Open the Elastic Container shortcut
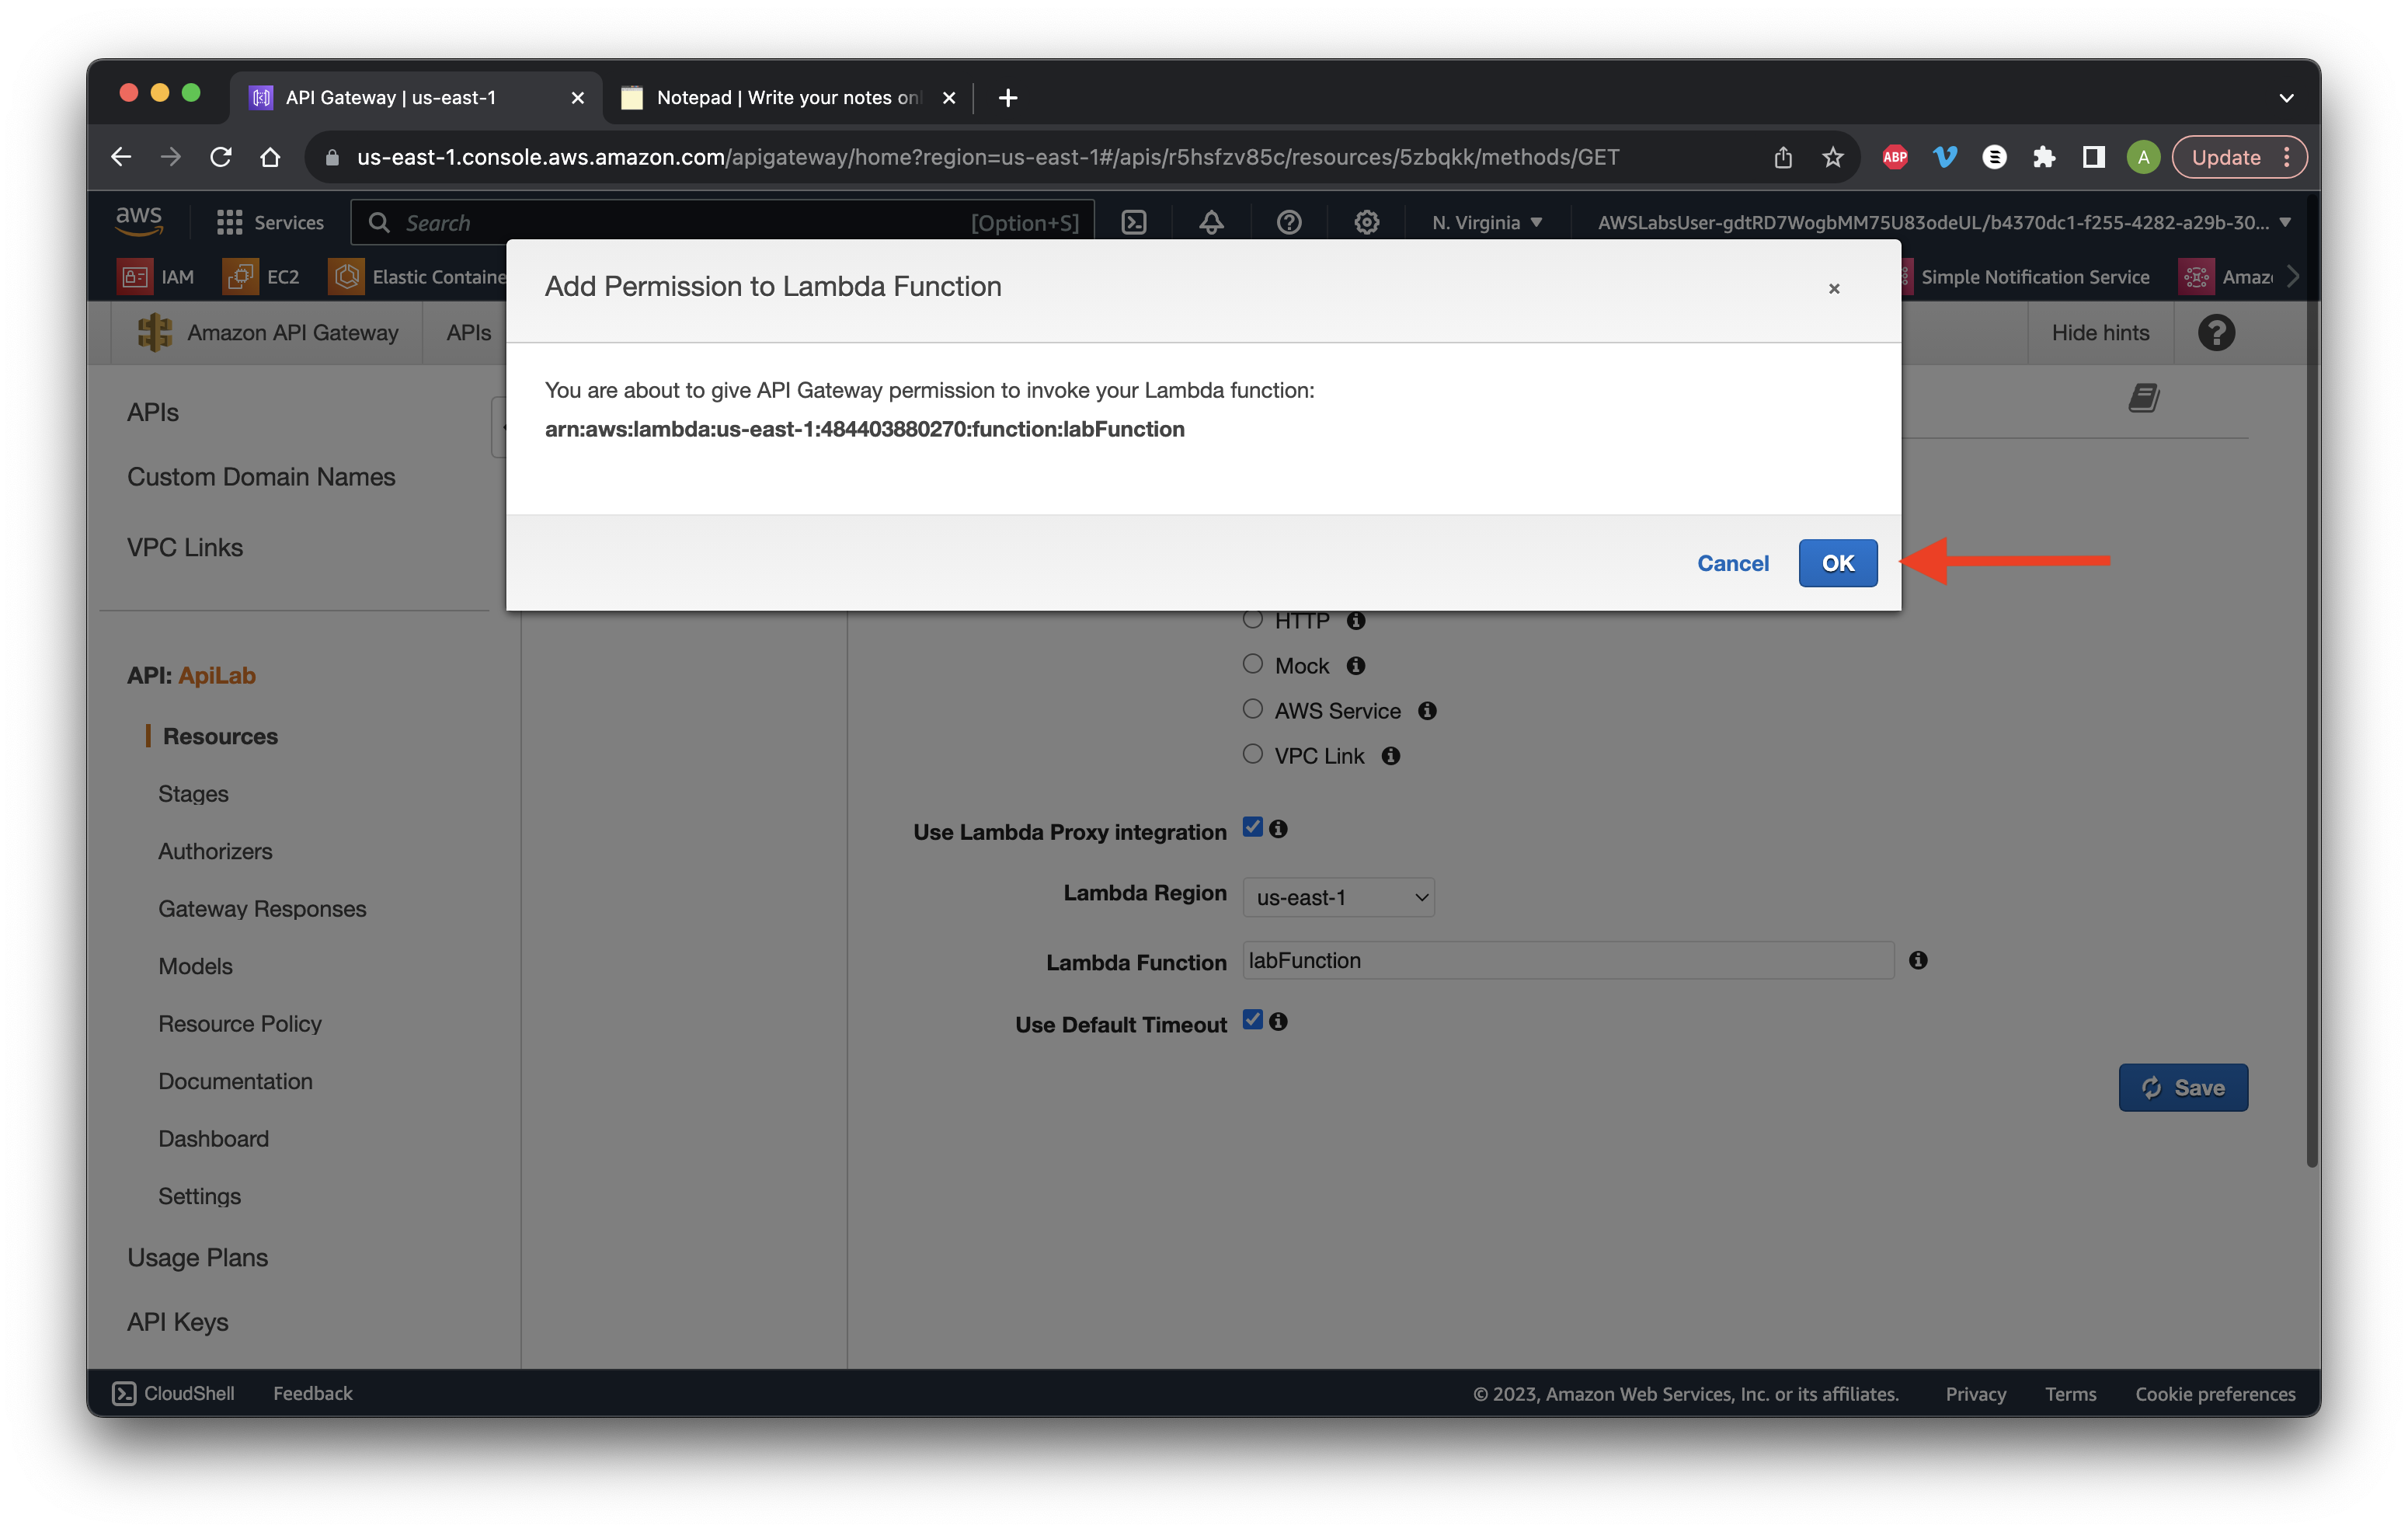Image resolution: width=2408 pixels, height=1532 pixels. click(418, 277)
